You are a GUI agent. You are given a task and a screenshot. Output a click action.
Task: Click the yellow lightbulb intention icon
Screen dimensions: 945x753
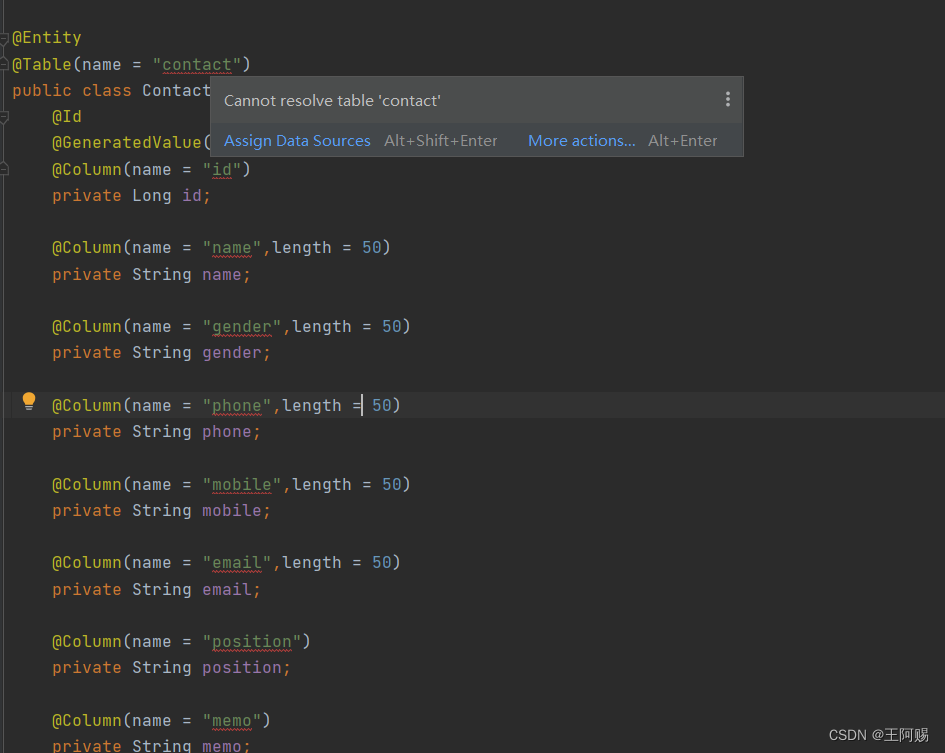[x=28, y=400]
